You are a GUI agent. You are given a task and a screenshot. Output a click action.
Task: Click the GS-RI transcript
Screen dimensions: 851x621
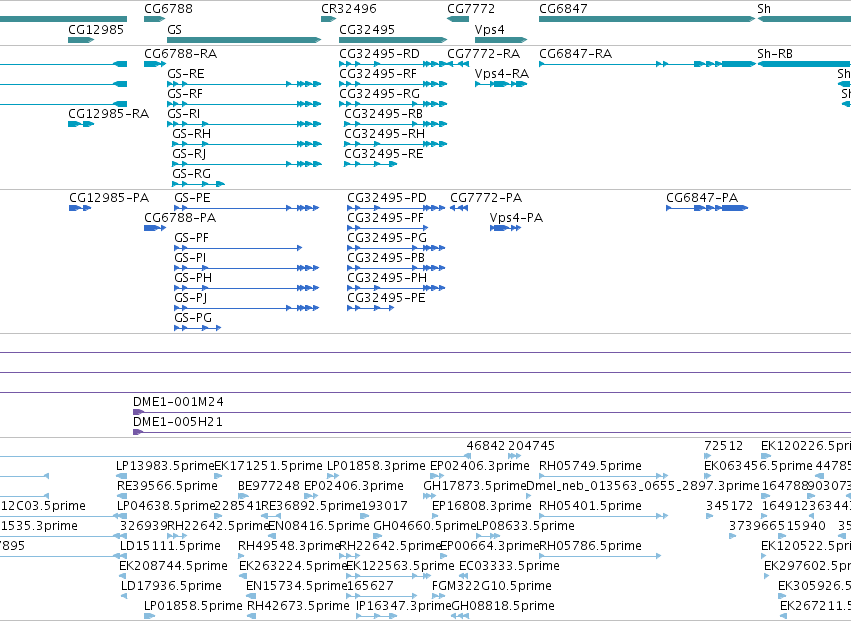pyautogui.click(x=244, y=124)
